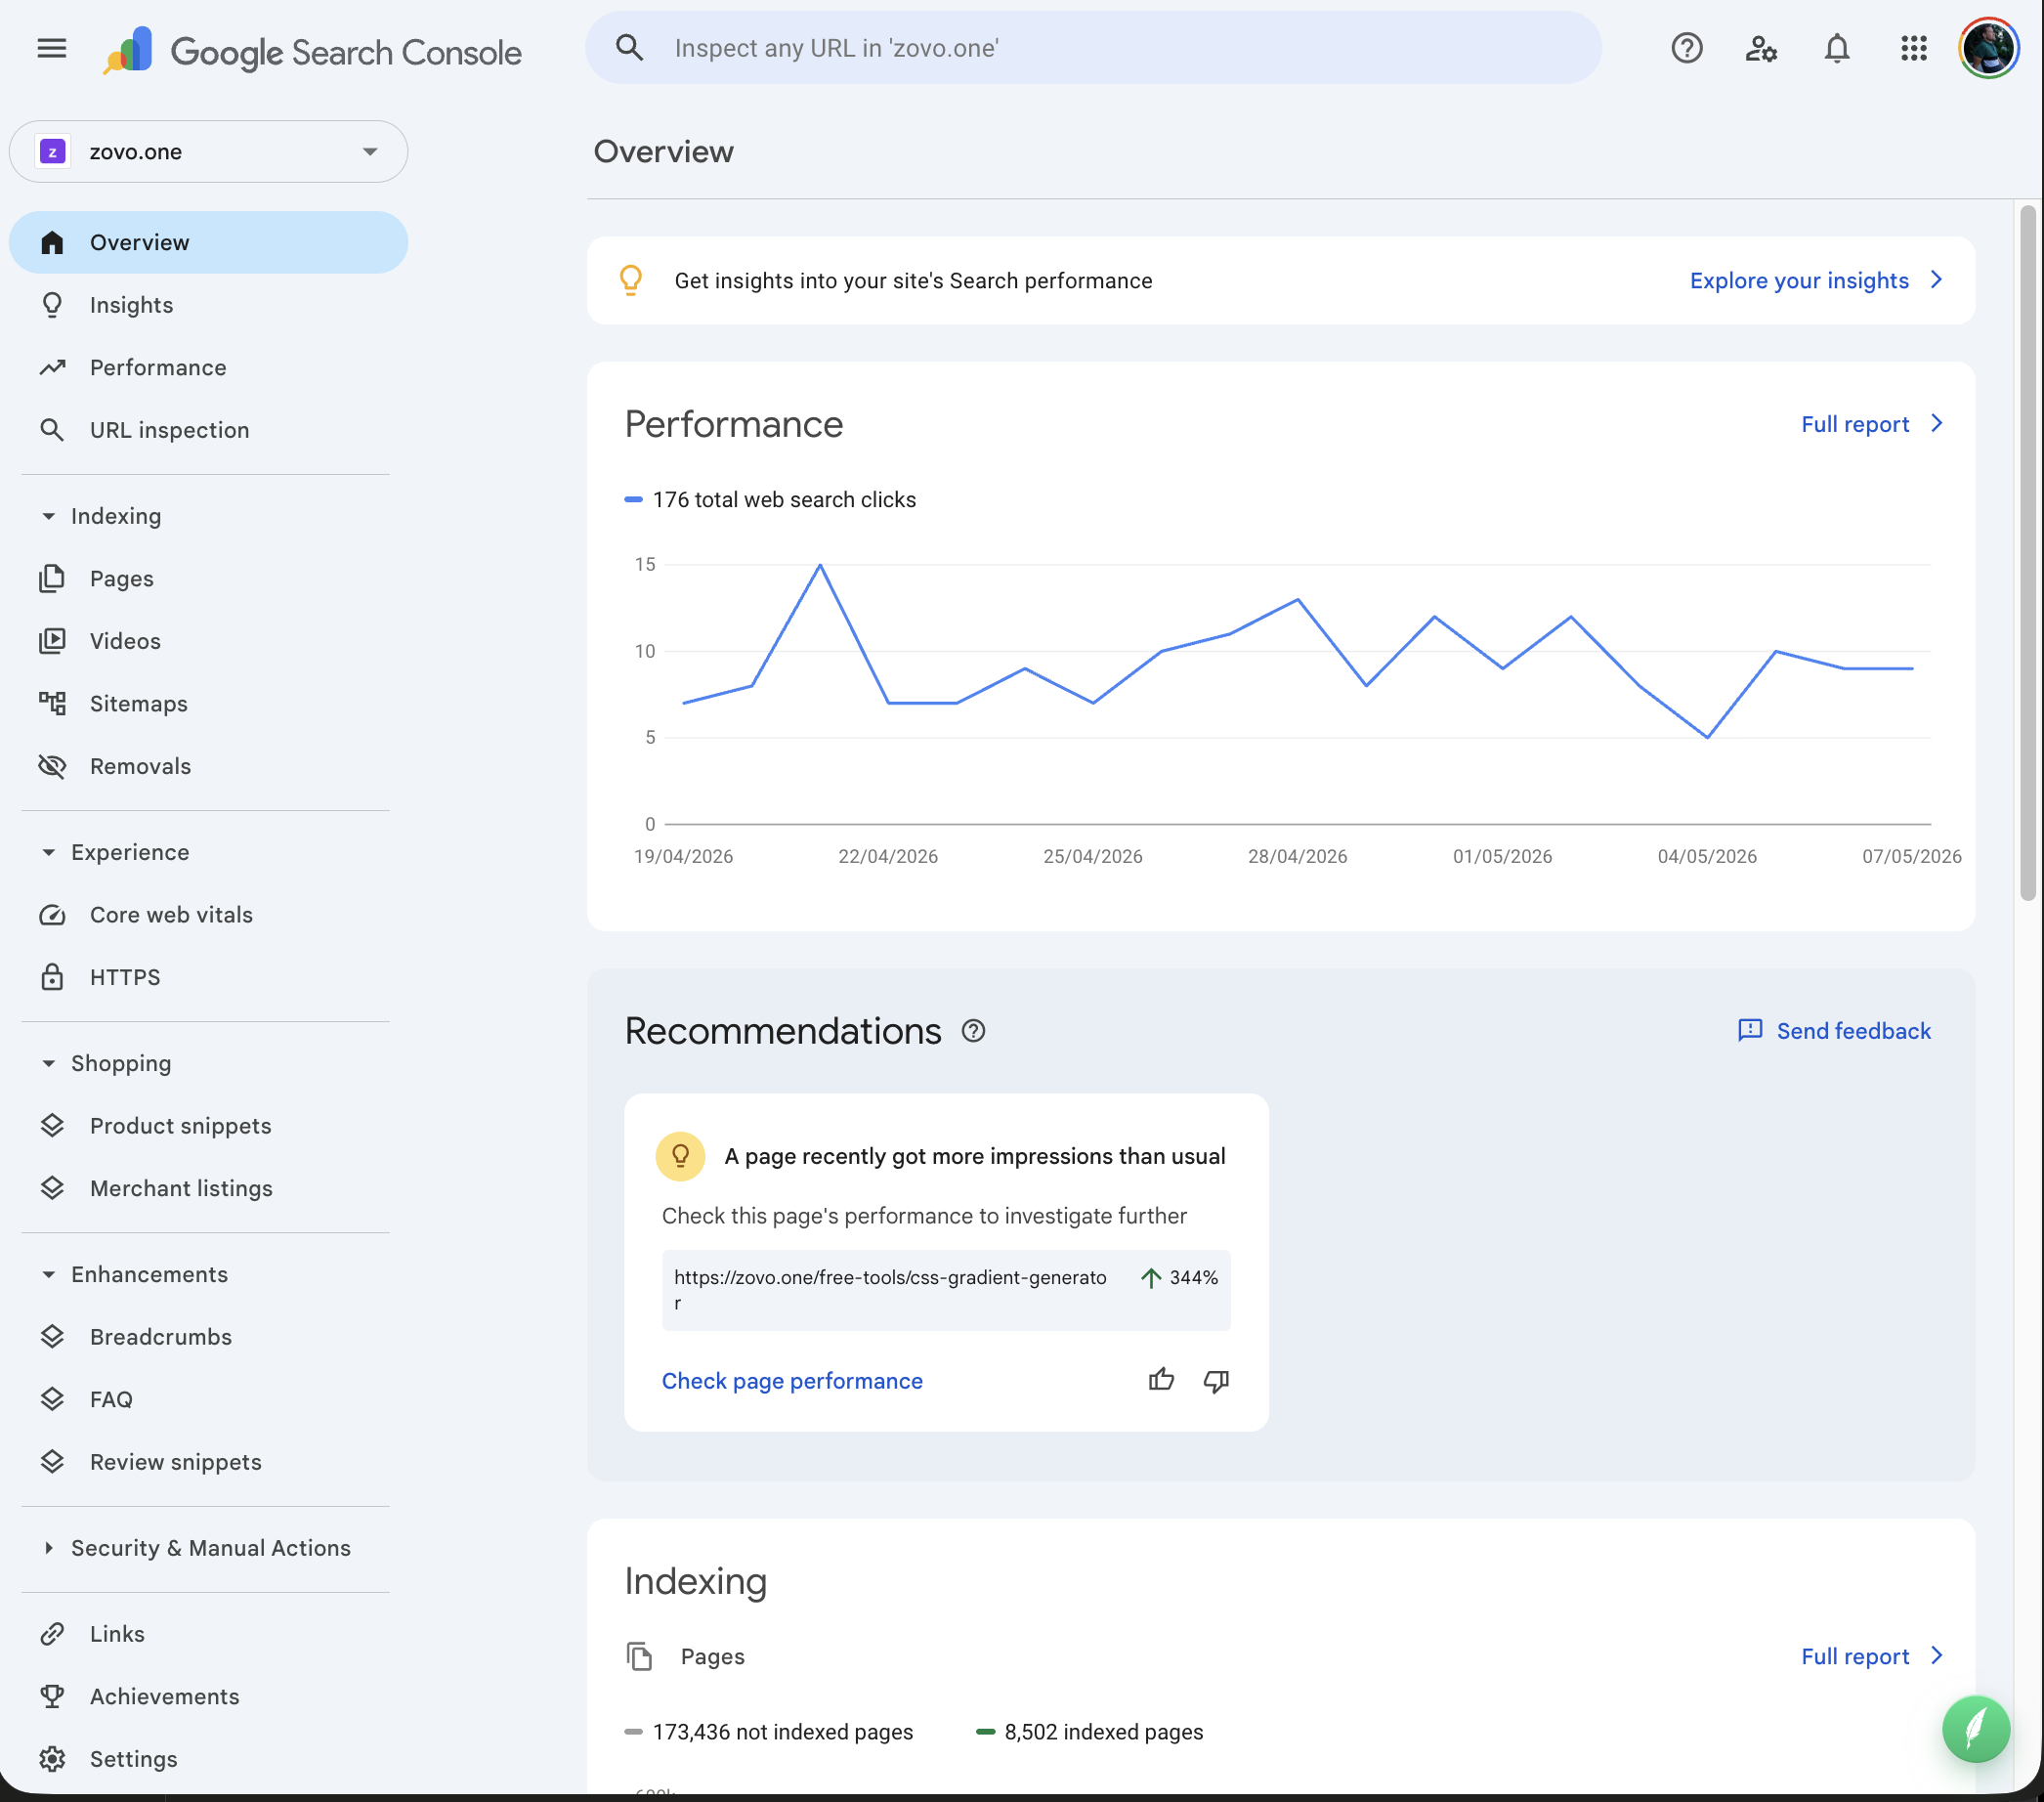Image resolution: width=2044 pixels, height=1802 pixels.
Task: Click the Google Search Console logo
Action: click(x=312, y=50)
